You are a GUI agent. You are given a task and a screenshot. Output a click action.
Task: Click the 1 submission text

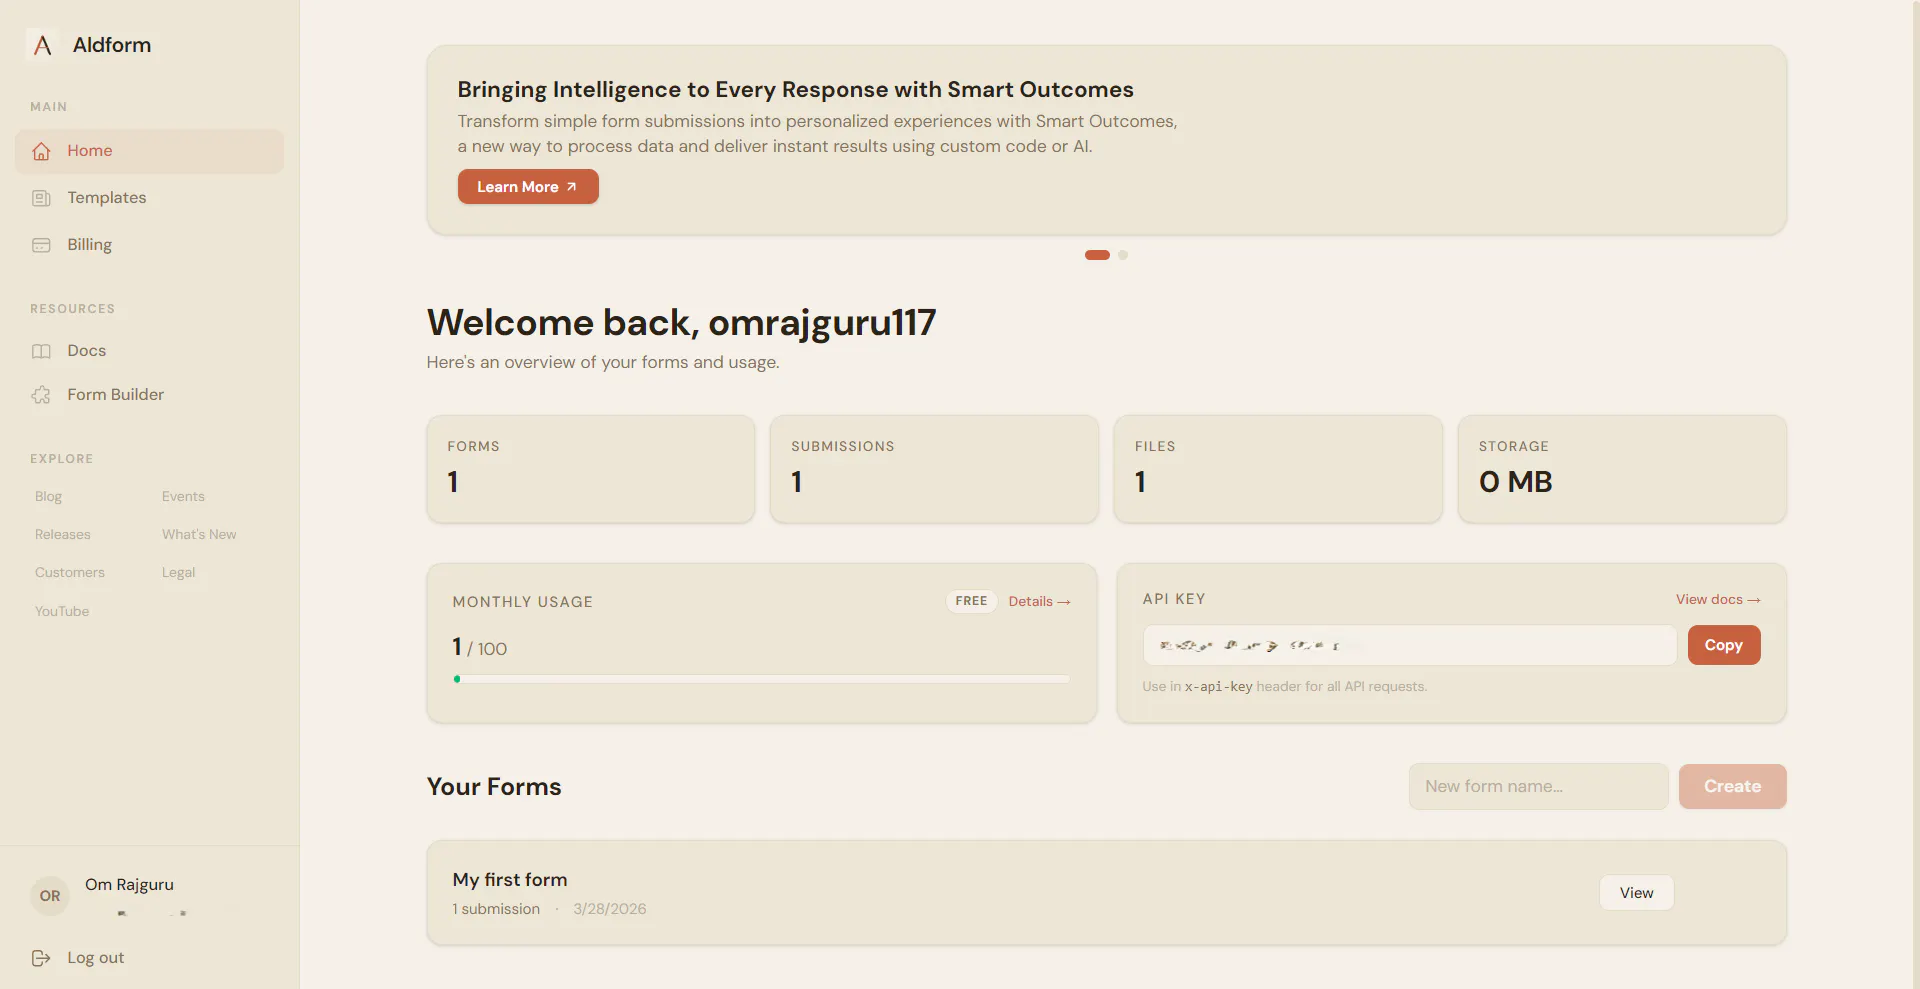coord(496,909)
